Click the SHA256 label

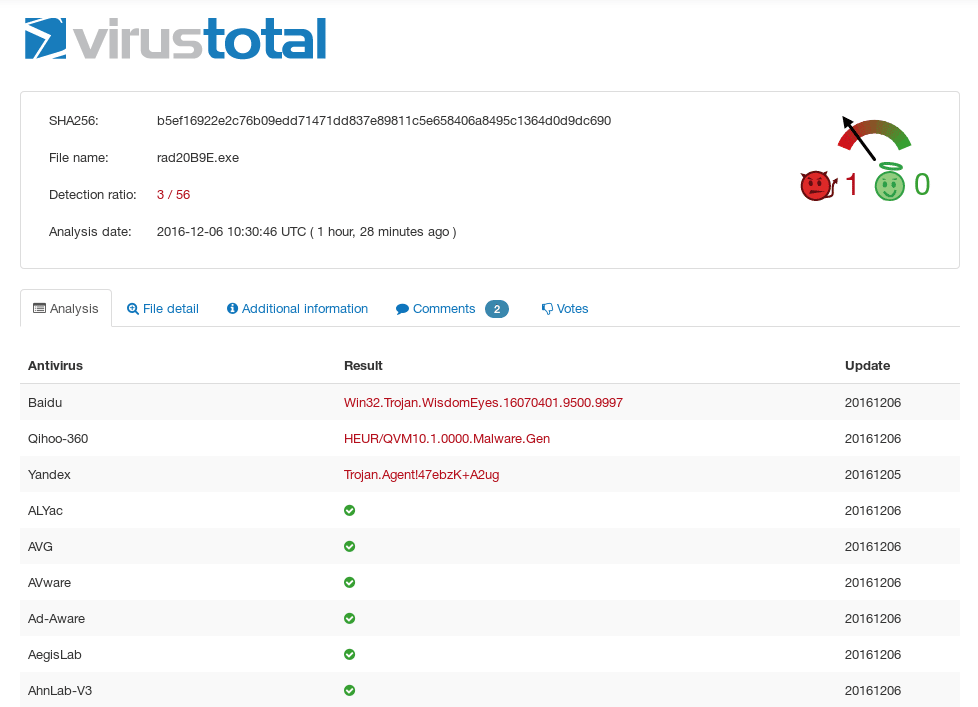tap(74, 121)
